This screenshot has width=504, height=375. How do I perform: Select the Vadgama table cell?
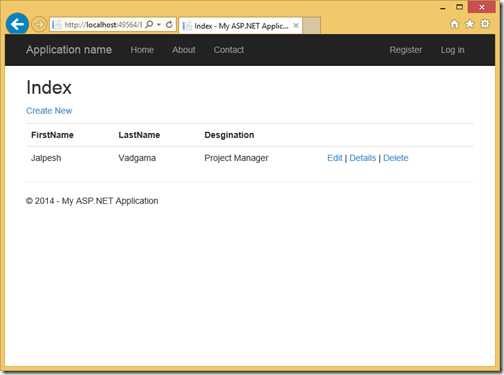[x=137, y=158]
